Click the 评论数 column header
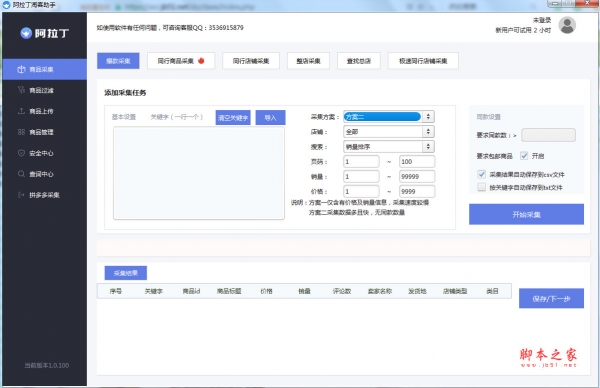Image resolution: width=600 pixels, height=388 pixels. coord(342,291)
